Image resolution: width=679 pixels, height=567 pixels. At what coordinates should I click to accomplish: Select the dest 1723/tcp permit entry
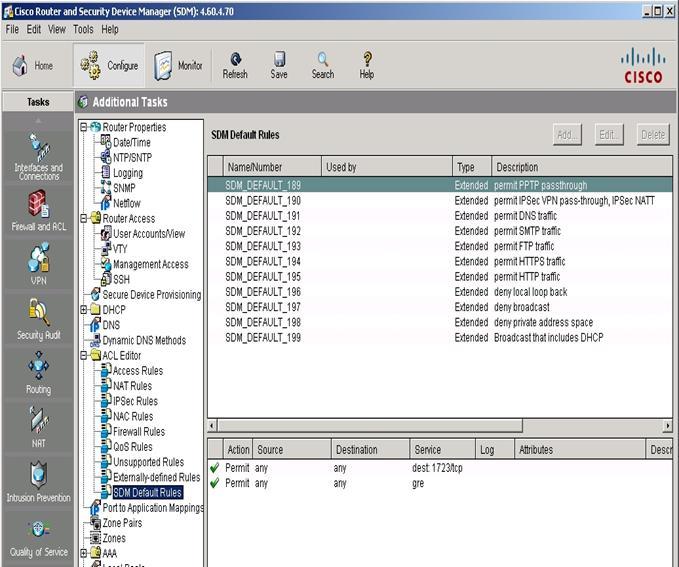click(440, 468)
